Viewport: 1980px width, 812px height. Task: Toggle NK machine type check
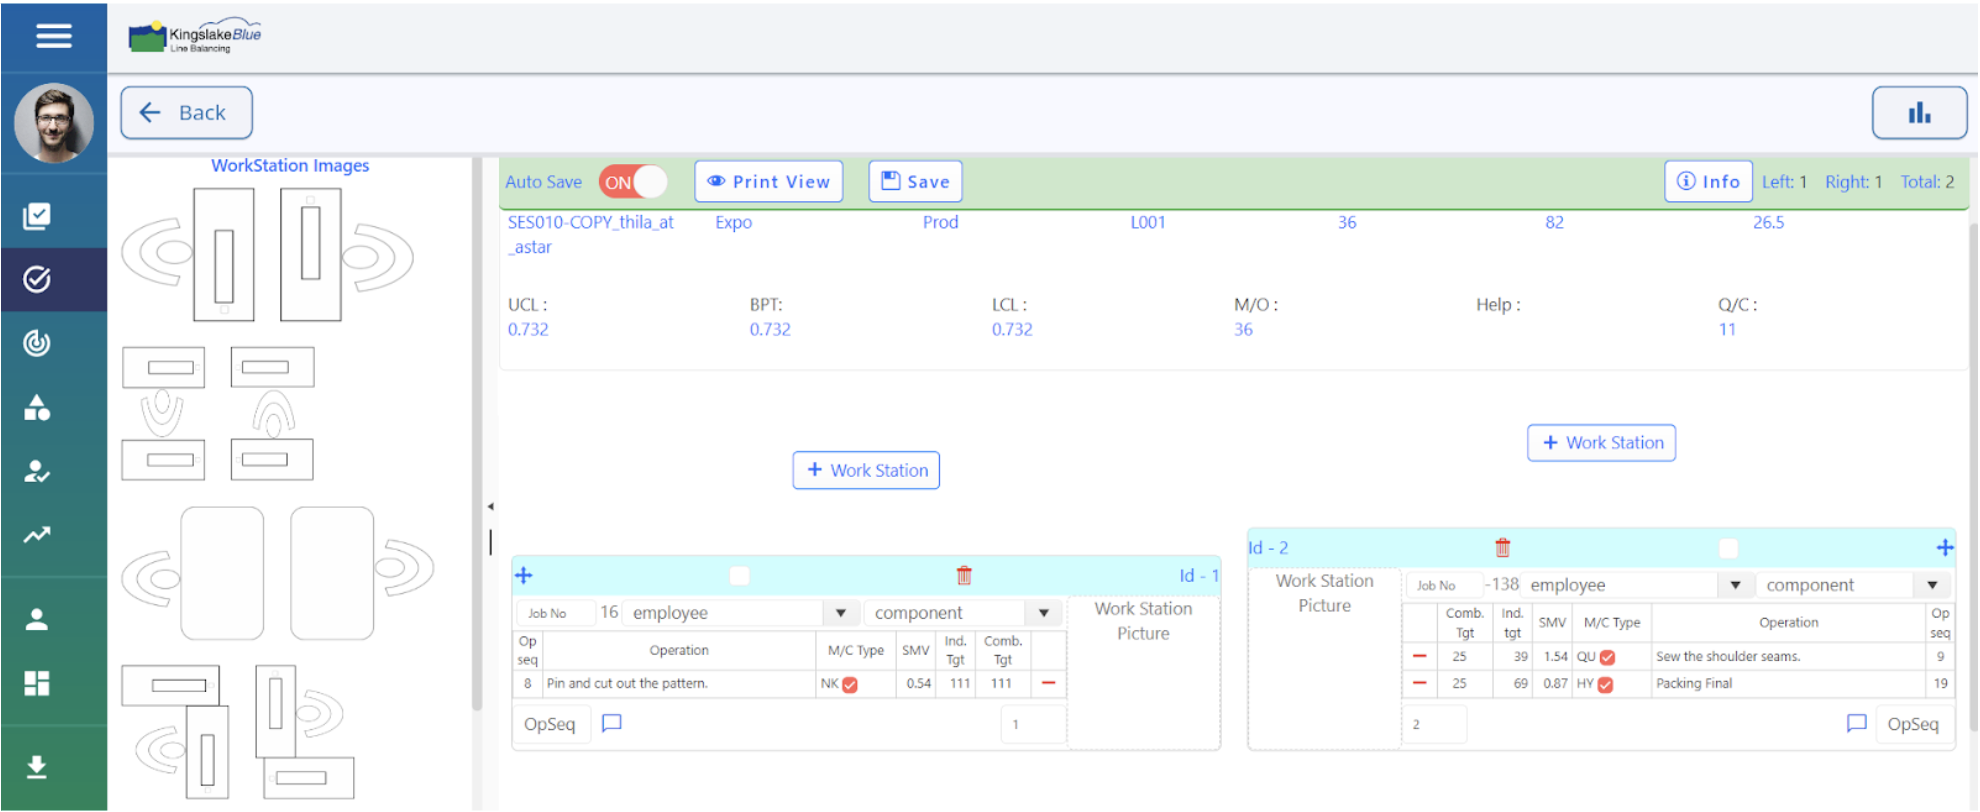[850, 685]
